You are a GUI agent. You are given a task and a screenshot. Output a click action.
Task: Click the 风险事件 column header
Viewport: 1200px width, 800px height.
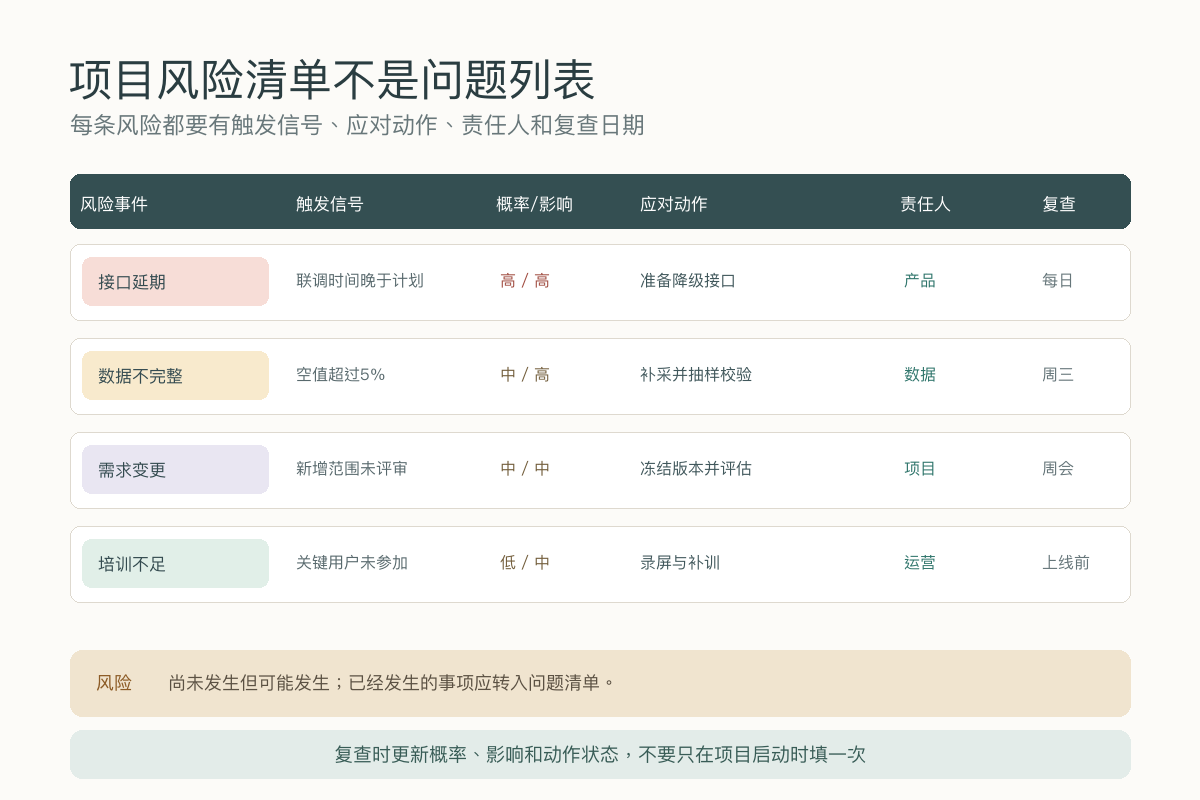114,204
